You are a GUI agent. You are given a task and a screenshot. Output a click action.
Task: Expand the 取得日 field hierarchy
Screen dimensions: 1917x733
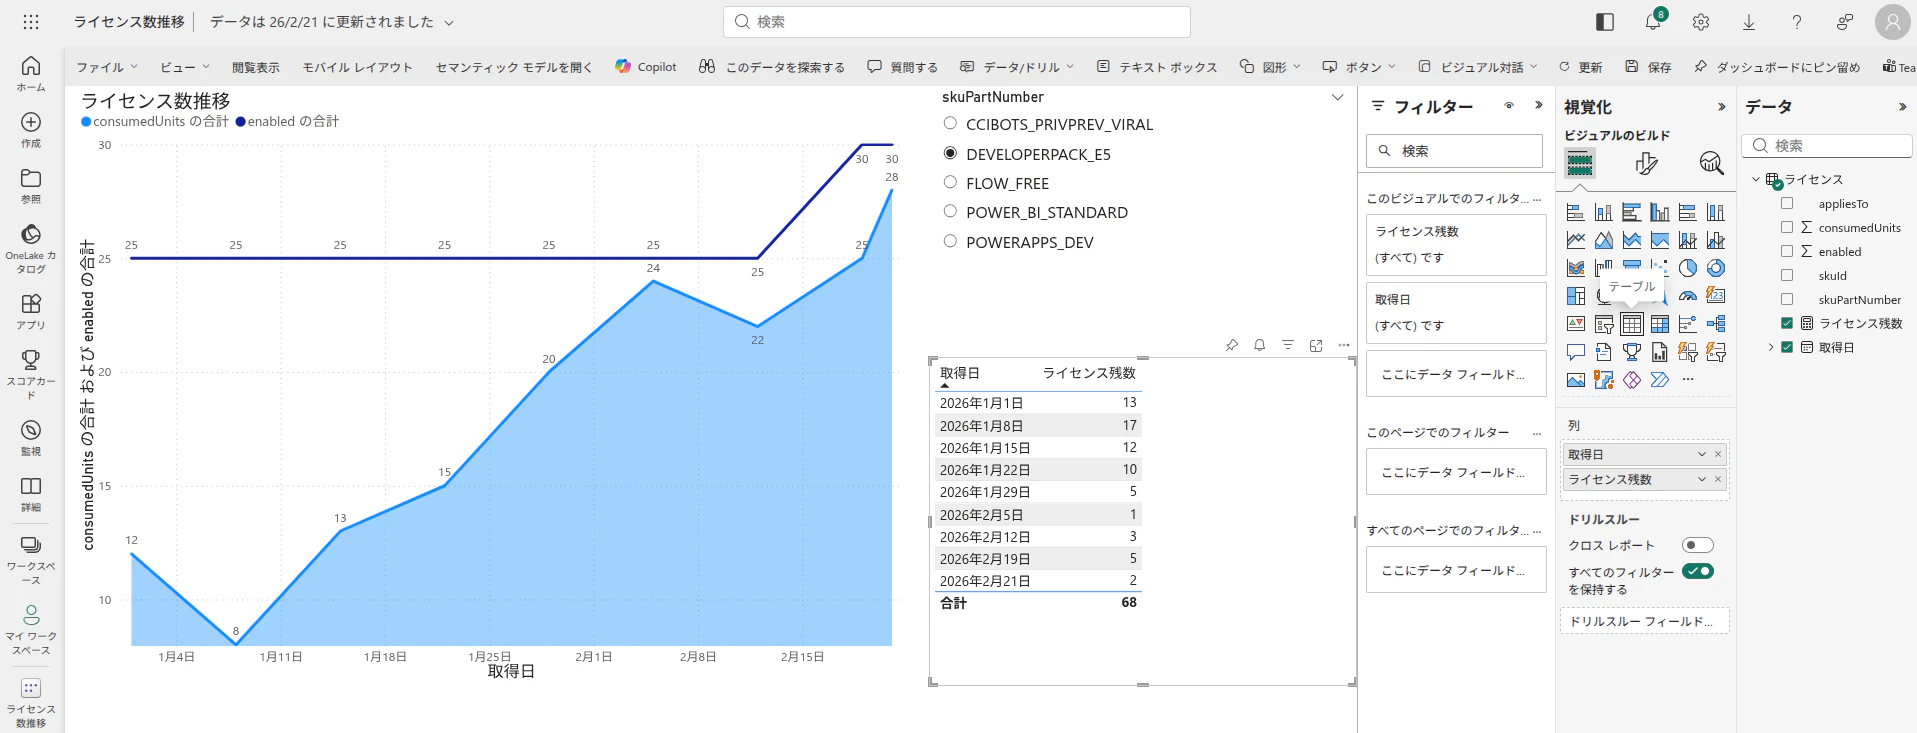[x=1771, y=347]
